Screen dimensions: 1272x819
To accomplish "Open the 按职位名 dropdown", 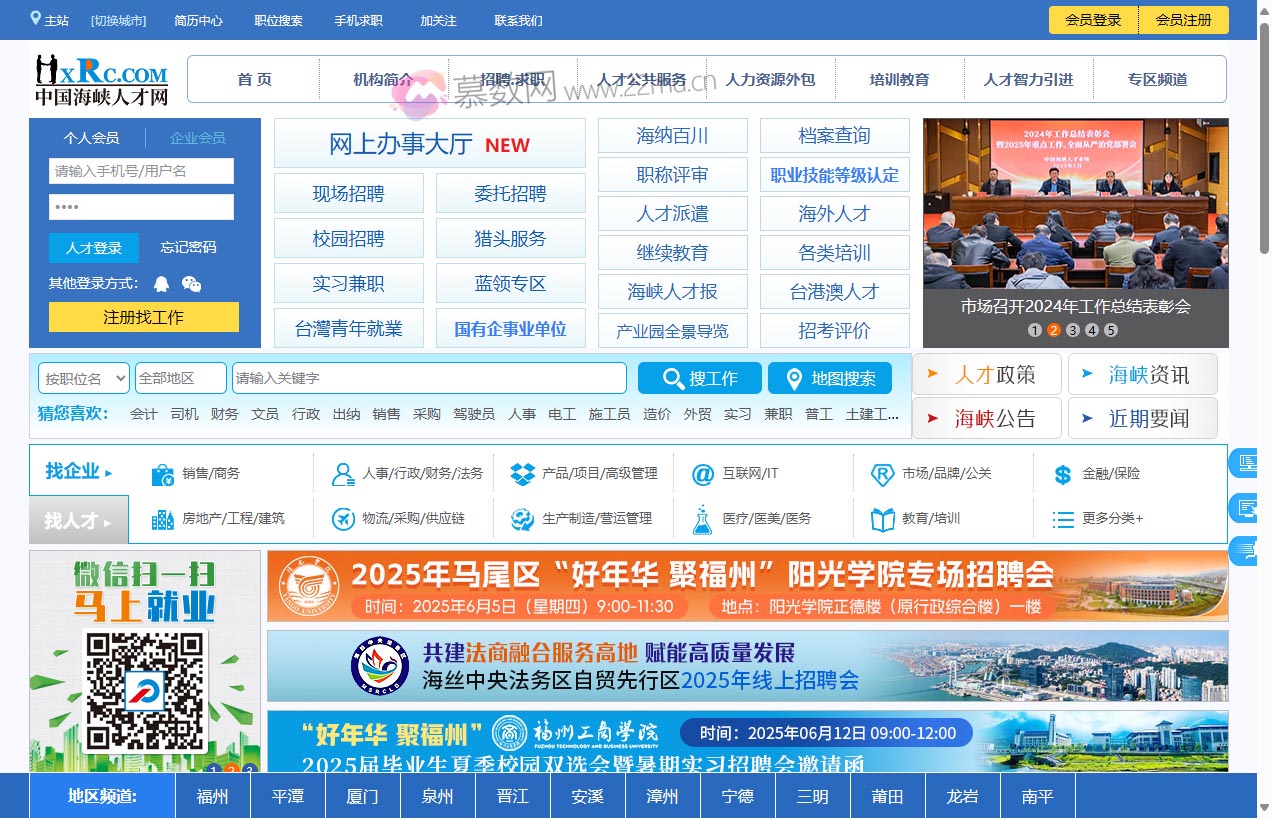I will click(83, 378).
